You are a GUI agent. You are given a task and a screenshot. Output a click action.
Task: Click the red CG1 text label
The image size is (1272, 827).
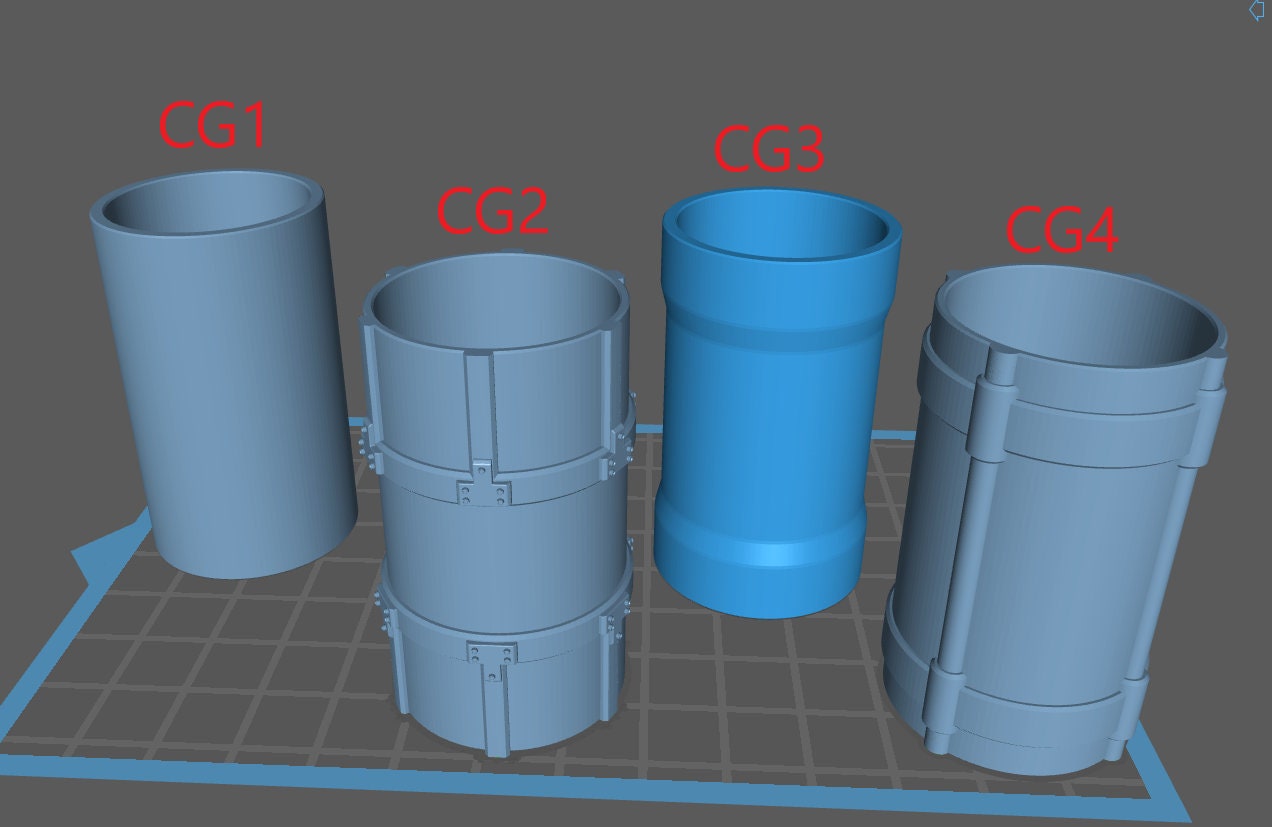[x=213, y=127]
